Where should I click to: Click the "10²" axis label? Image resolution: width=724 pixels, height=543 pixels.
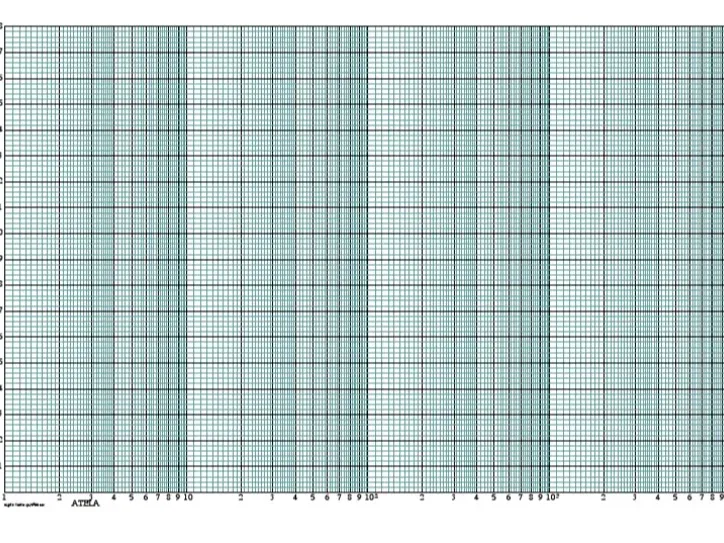click(x=371, y=497)
